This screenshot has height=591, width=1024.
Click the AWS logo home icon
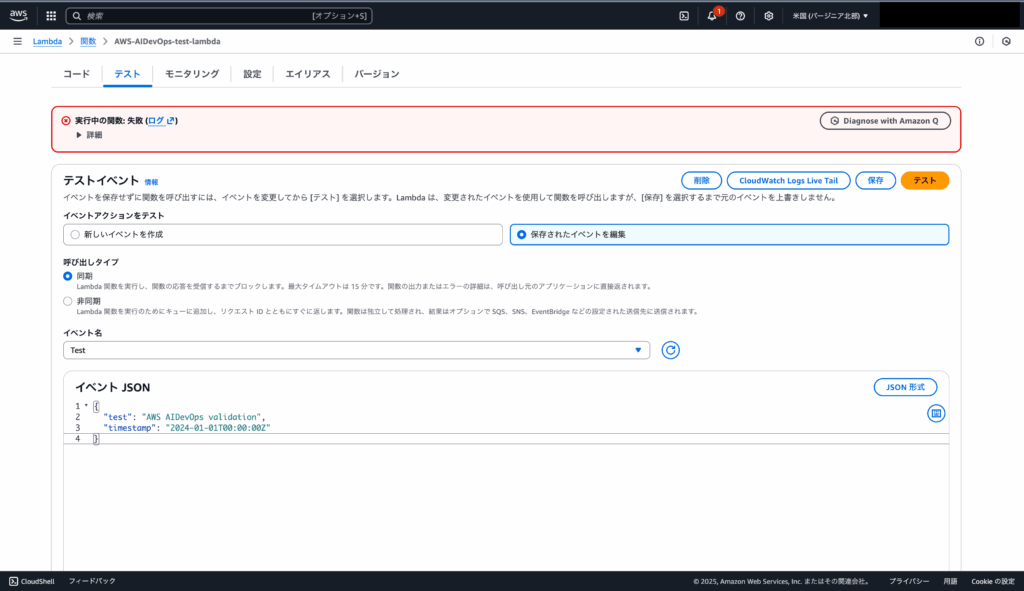pyautogui.click(x=19, y=16)
